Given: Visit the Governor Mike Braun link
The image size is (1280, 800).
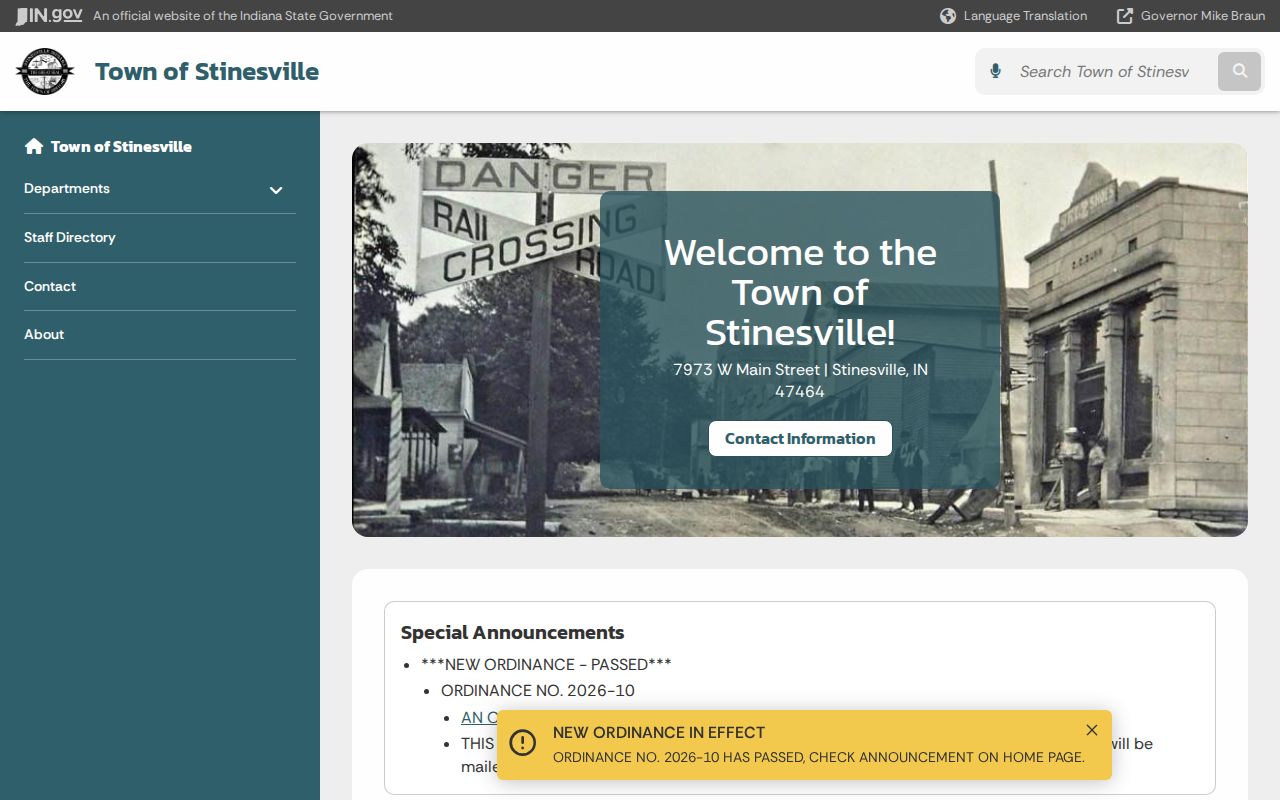Looking at the screenshot, I should pyautogui.click(x=1203, y=16).
